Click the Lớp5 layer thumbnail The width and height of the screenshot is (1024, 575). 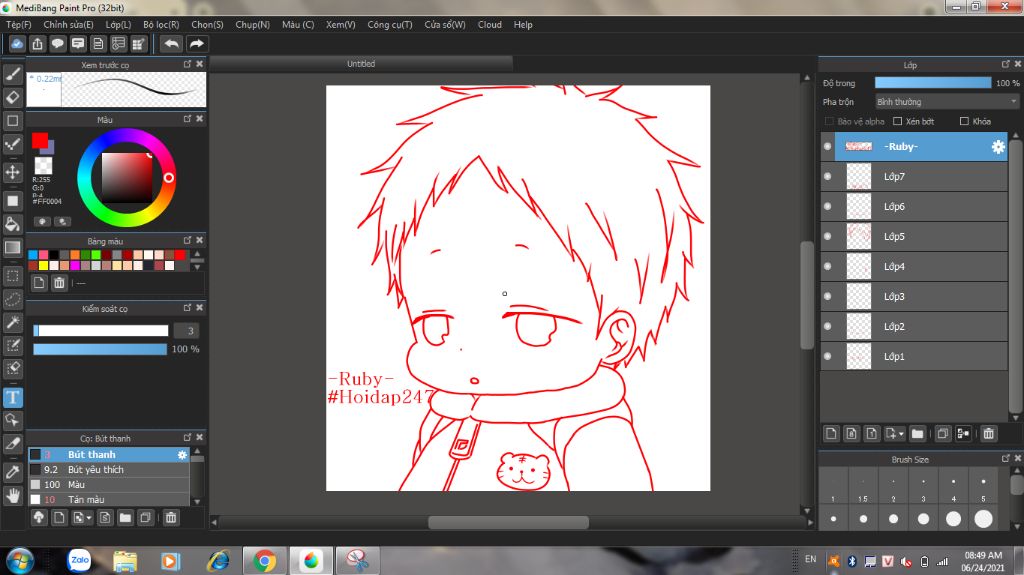[x=858, y=237]
